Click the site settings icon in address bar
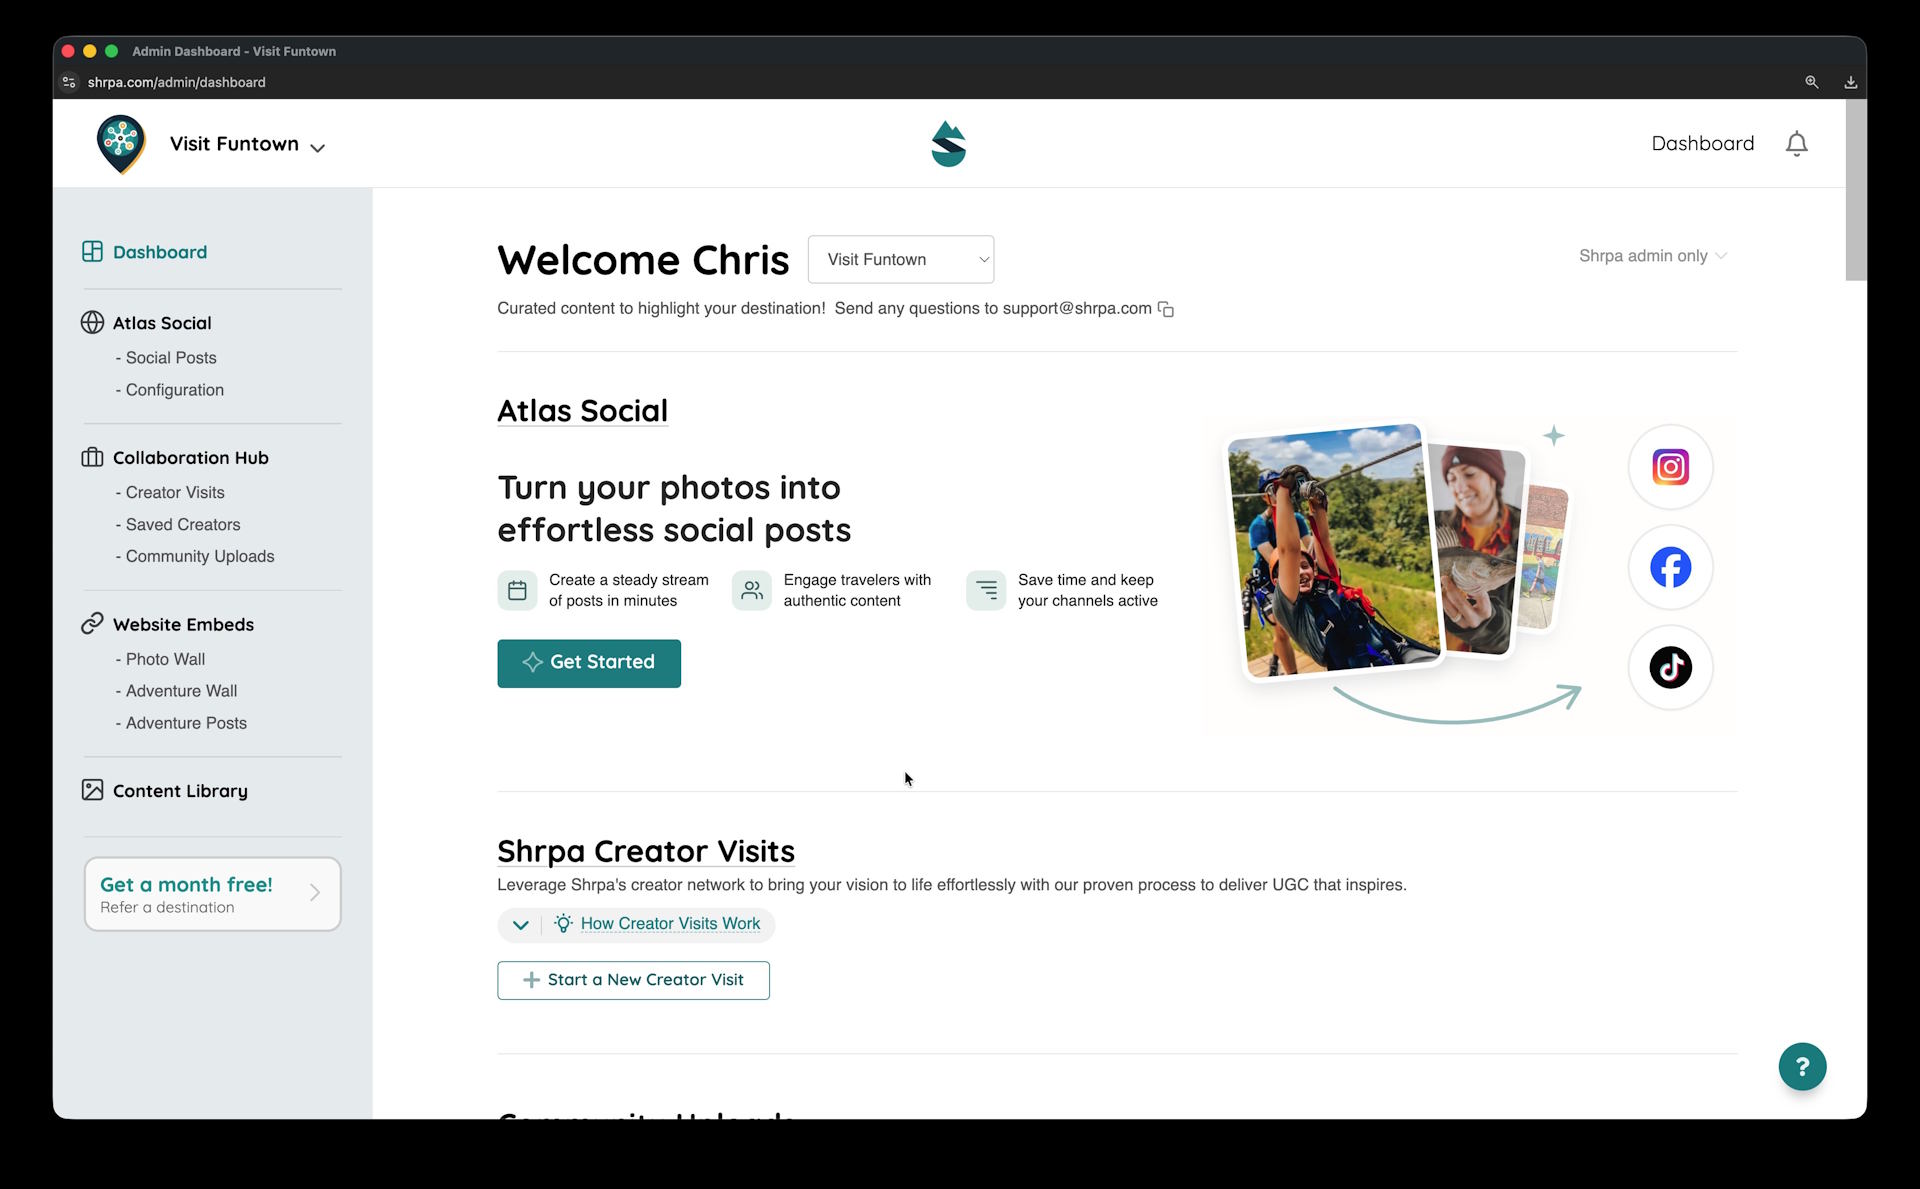Screen dimensions: 1920x1189 point(69,82)
